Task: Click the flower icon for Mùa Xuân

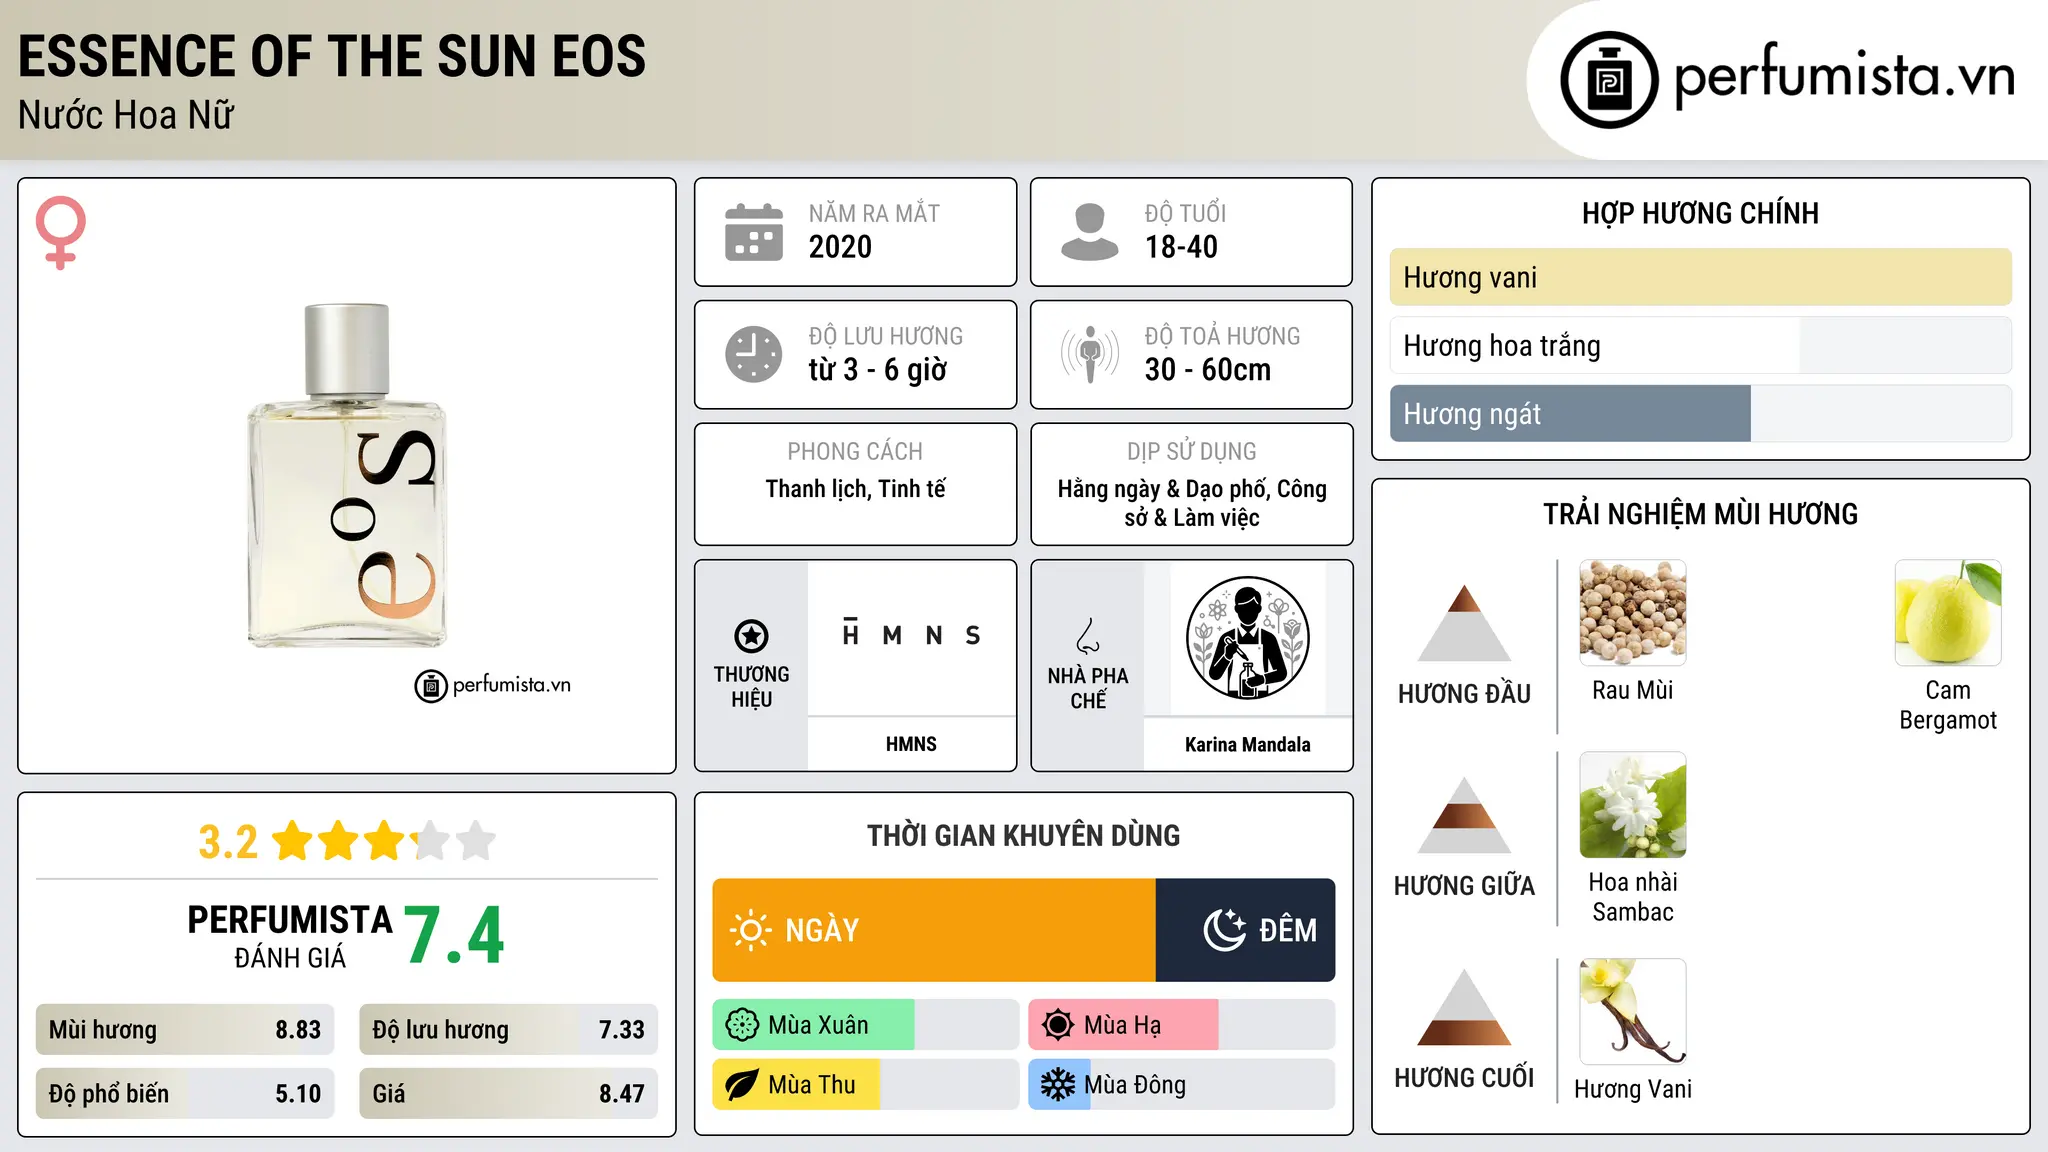Action: (742, 1025)
